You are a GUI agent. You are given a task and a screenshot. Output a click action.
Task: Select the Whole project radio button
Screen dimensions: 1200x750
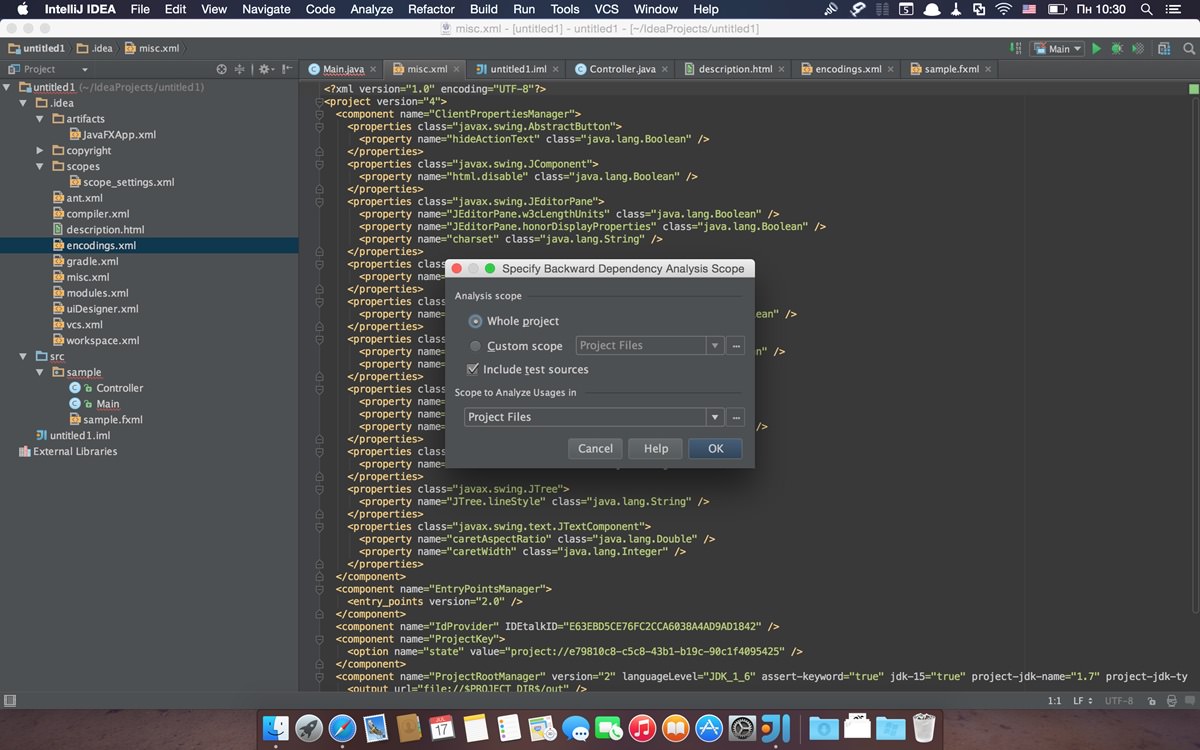(474, 321)
